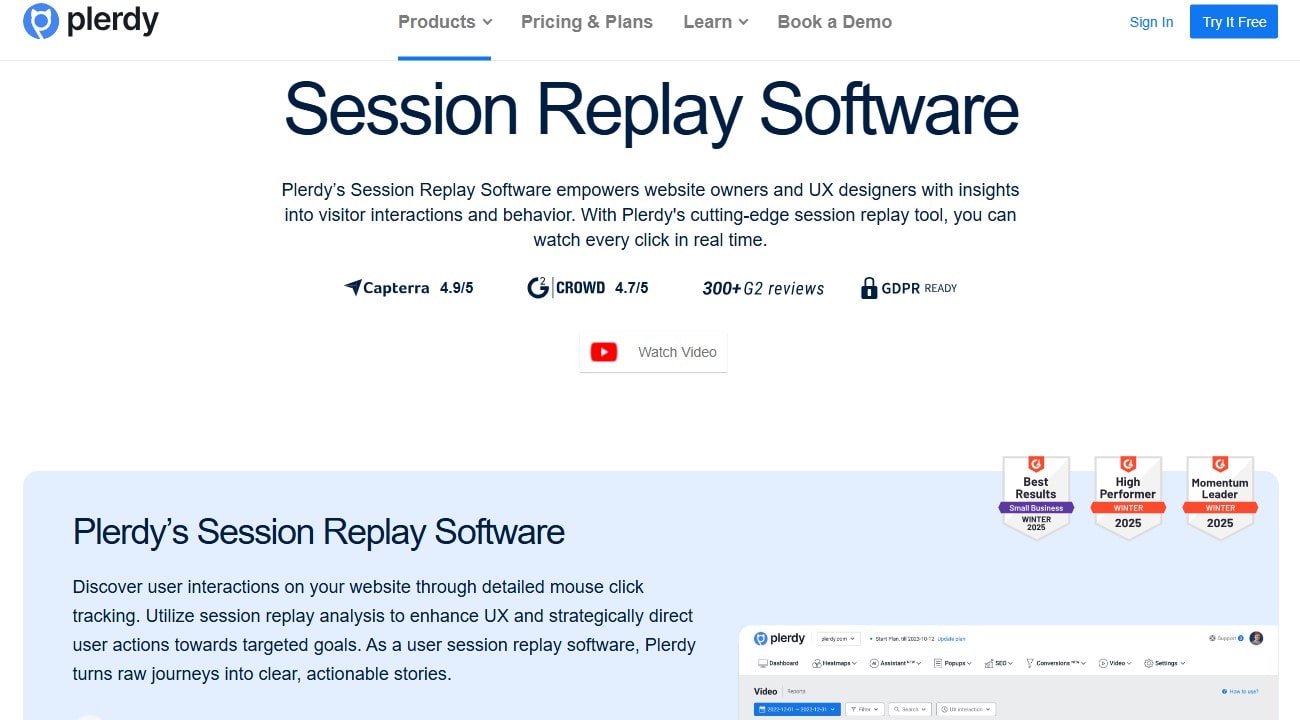Expand Conversions menu in dashboard preview
This screenshot has width=1300, height=720.
[x=1056, y=663]
